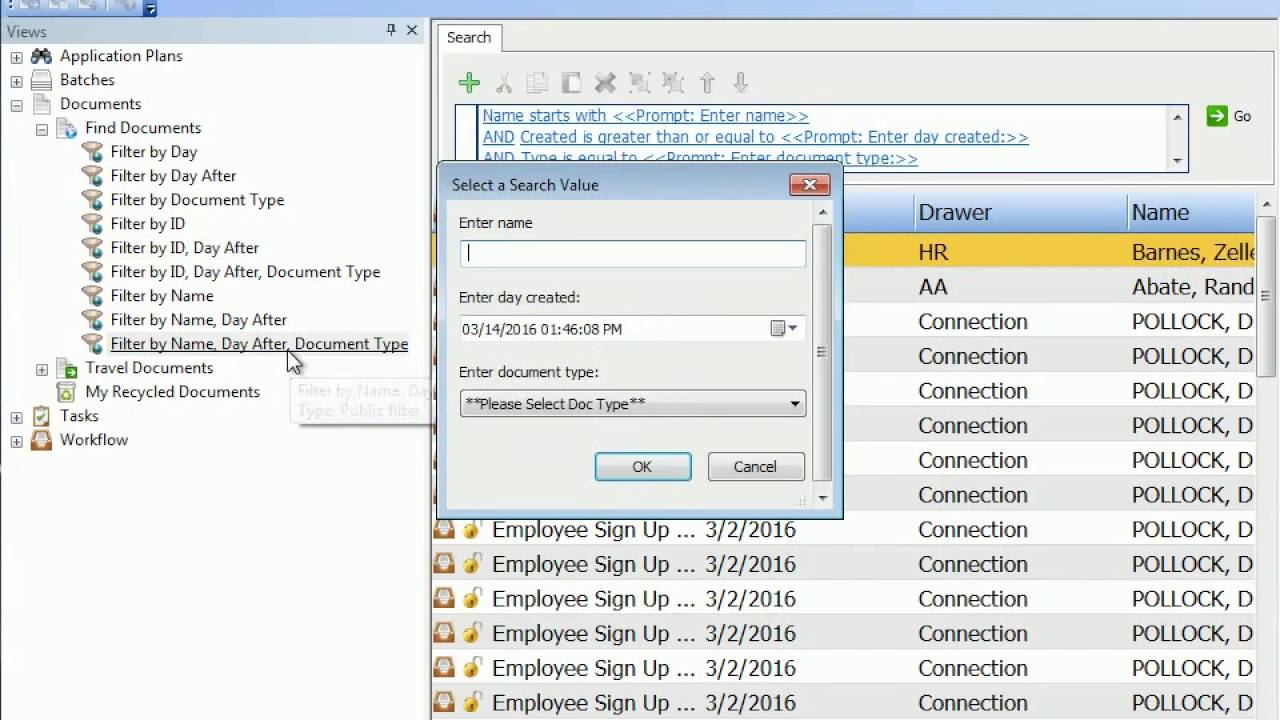Cancel the Select a Search Value dialog
The height and width of the screenshot is (720, 1280).
pos(755,467)
